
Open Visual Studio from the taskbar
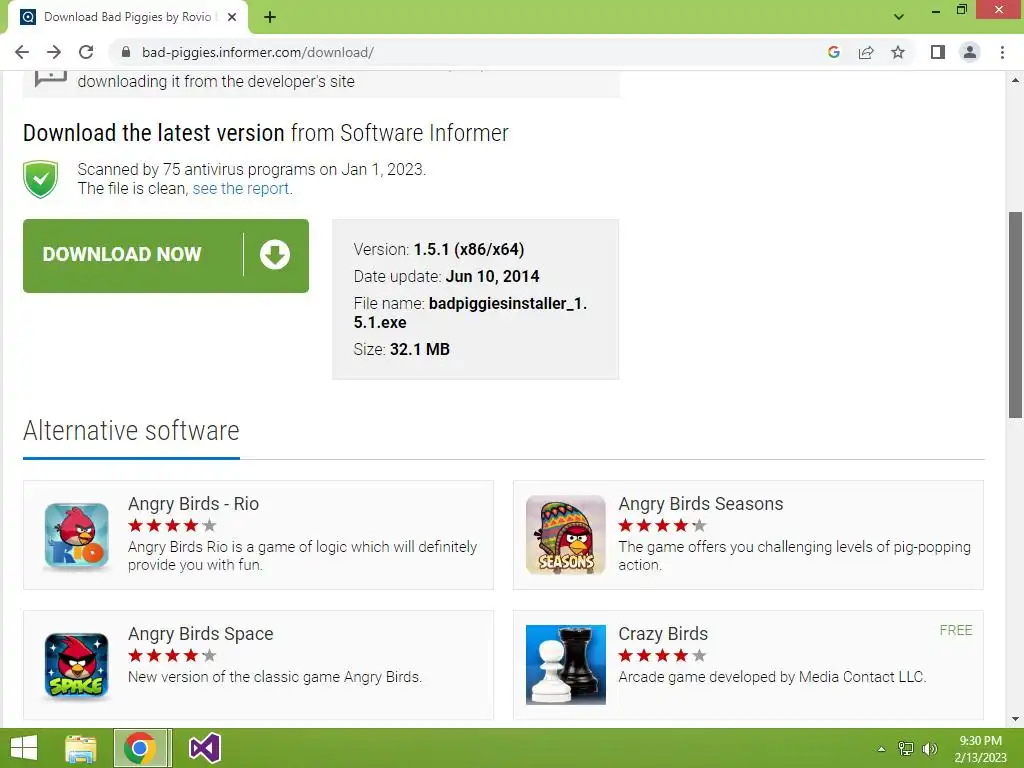coord(204,748)
